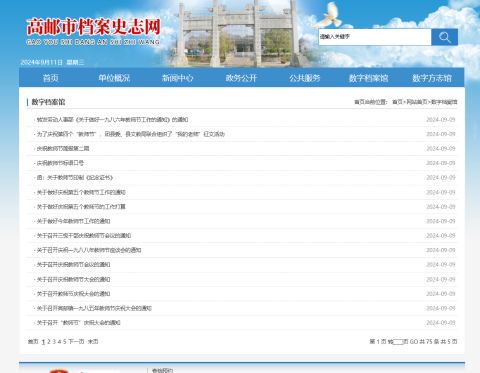Go to page 2 of results

coord(49,342)
